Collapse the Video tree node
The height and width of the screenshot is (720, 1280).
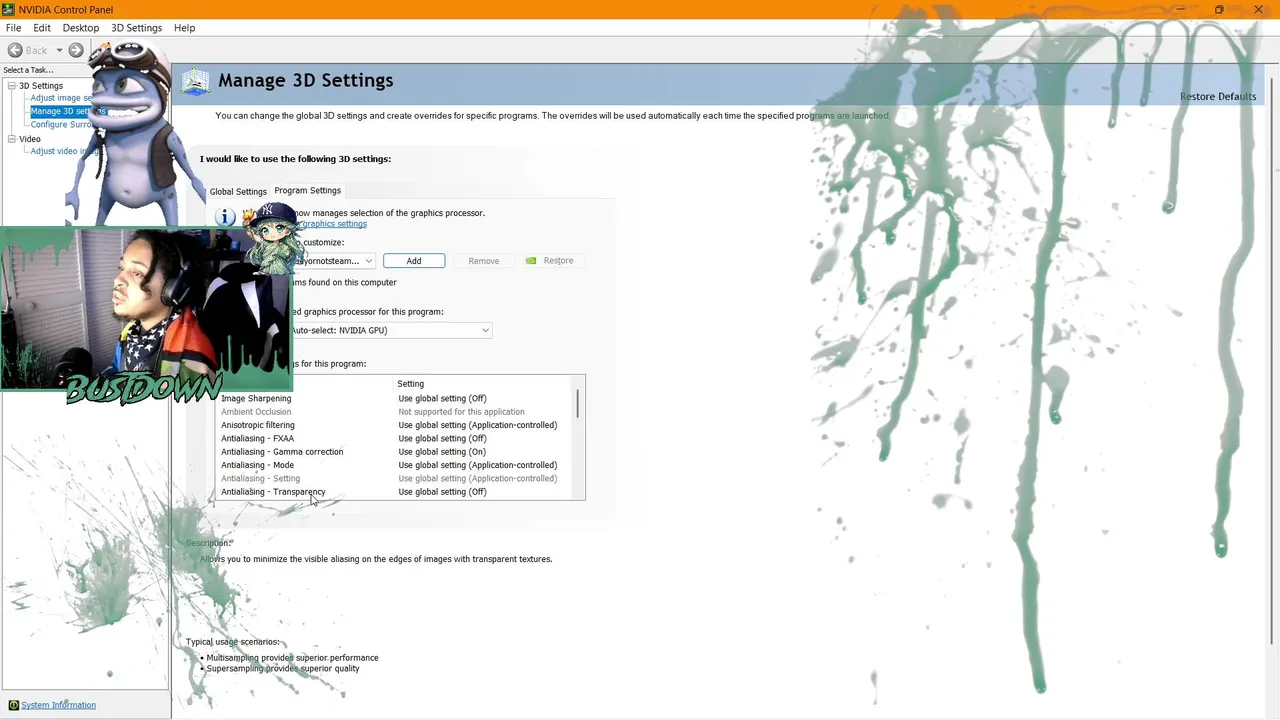point(12,139)
